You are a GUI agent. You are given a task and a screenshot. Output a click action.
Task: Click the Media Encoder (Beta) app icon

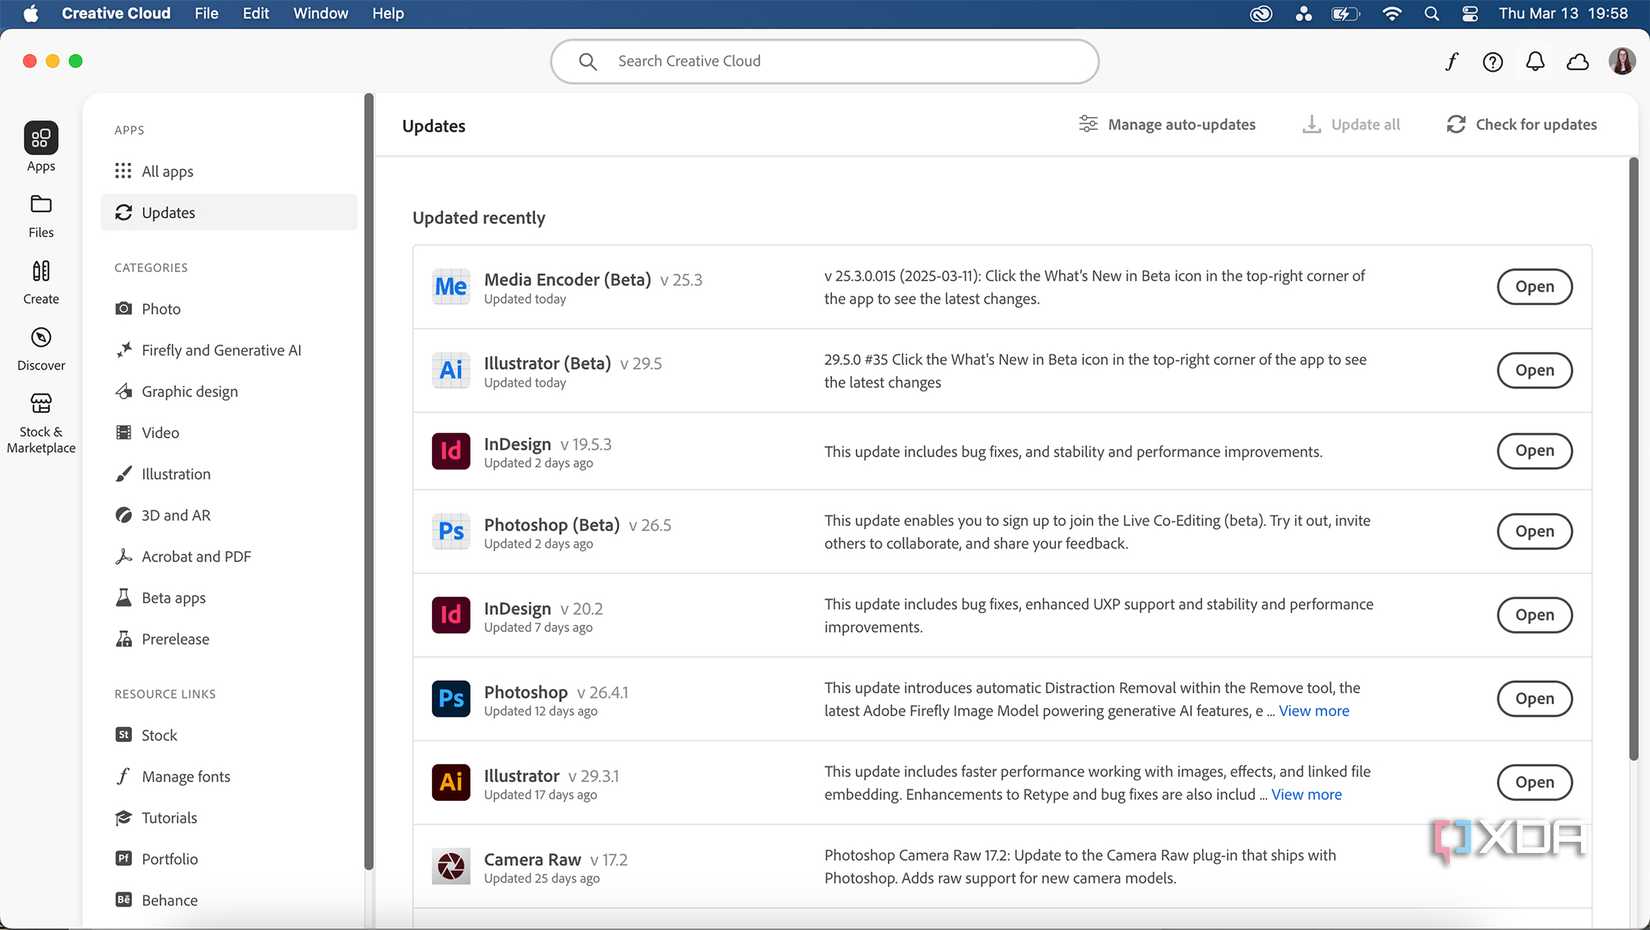click(451, 287)
